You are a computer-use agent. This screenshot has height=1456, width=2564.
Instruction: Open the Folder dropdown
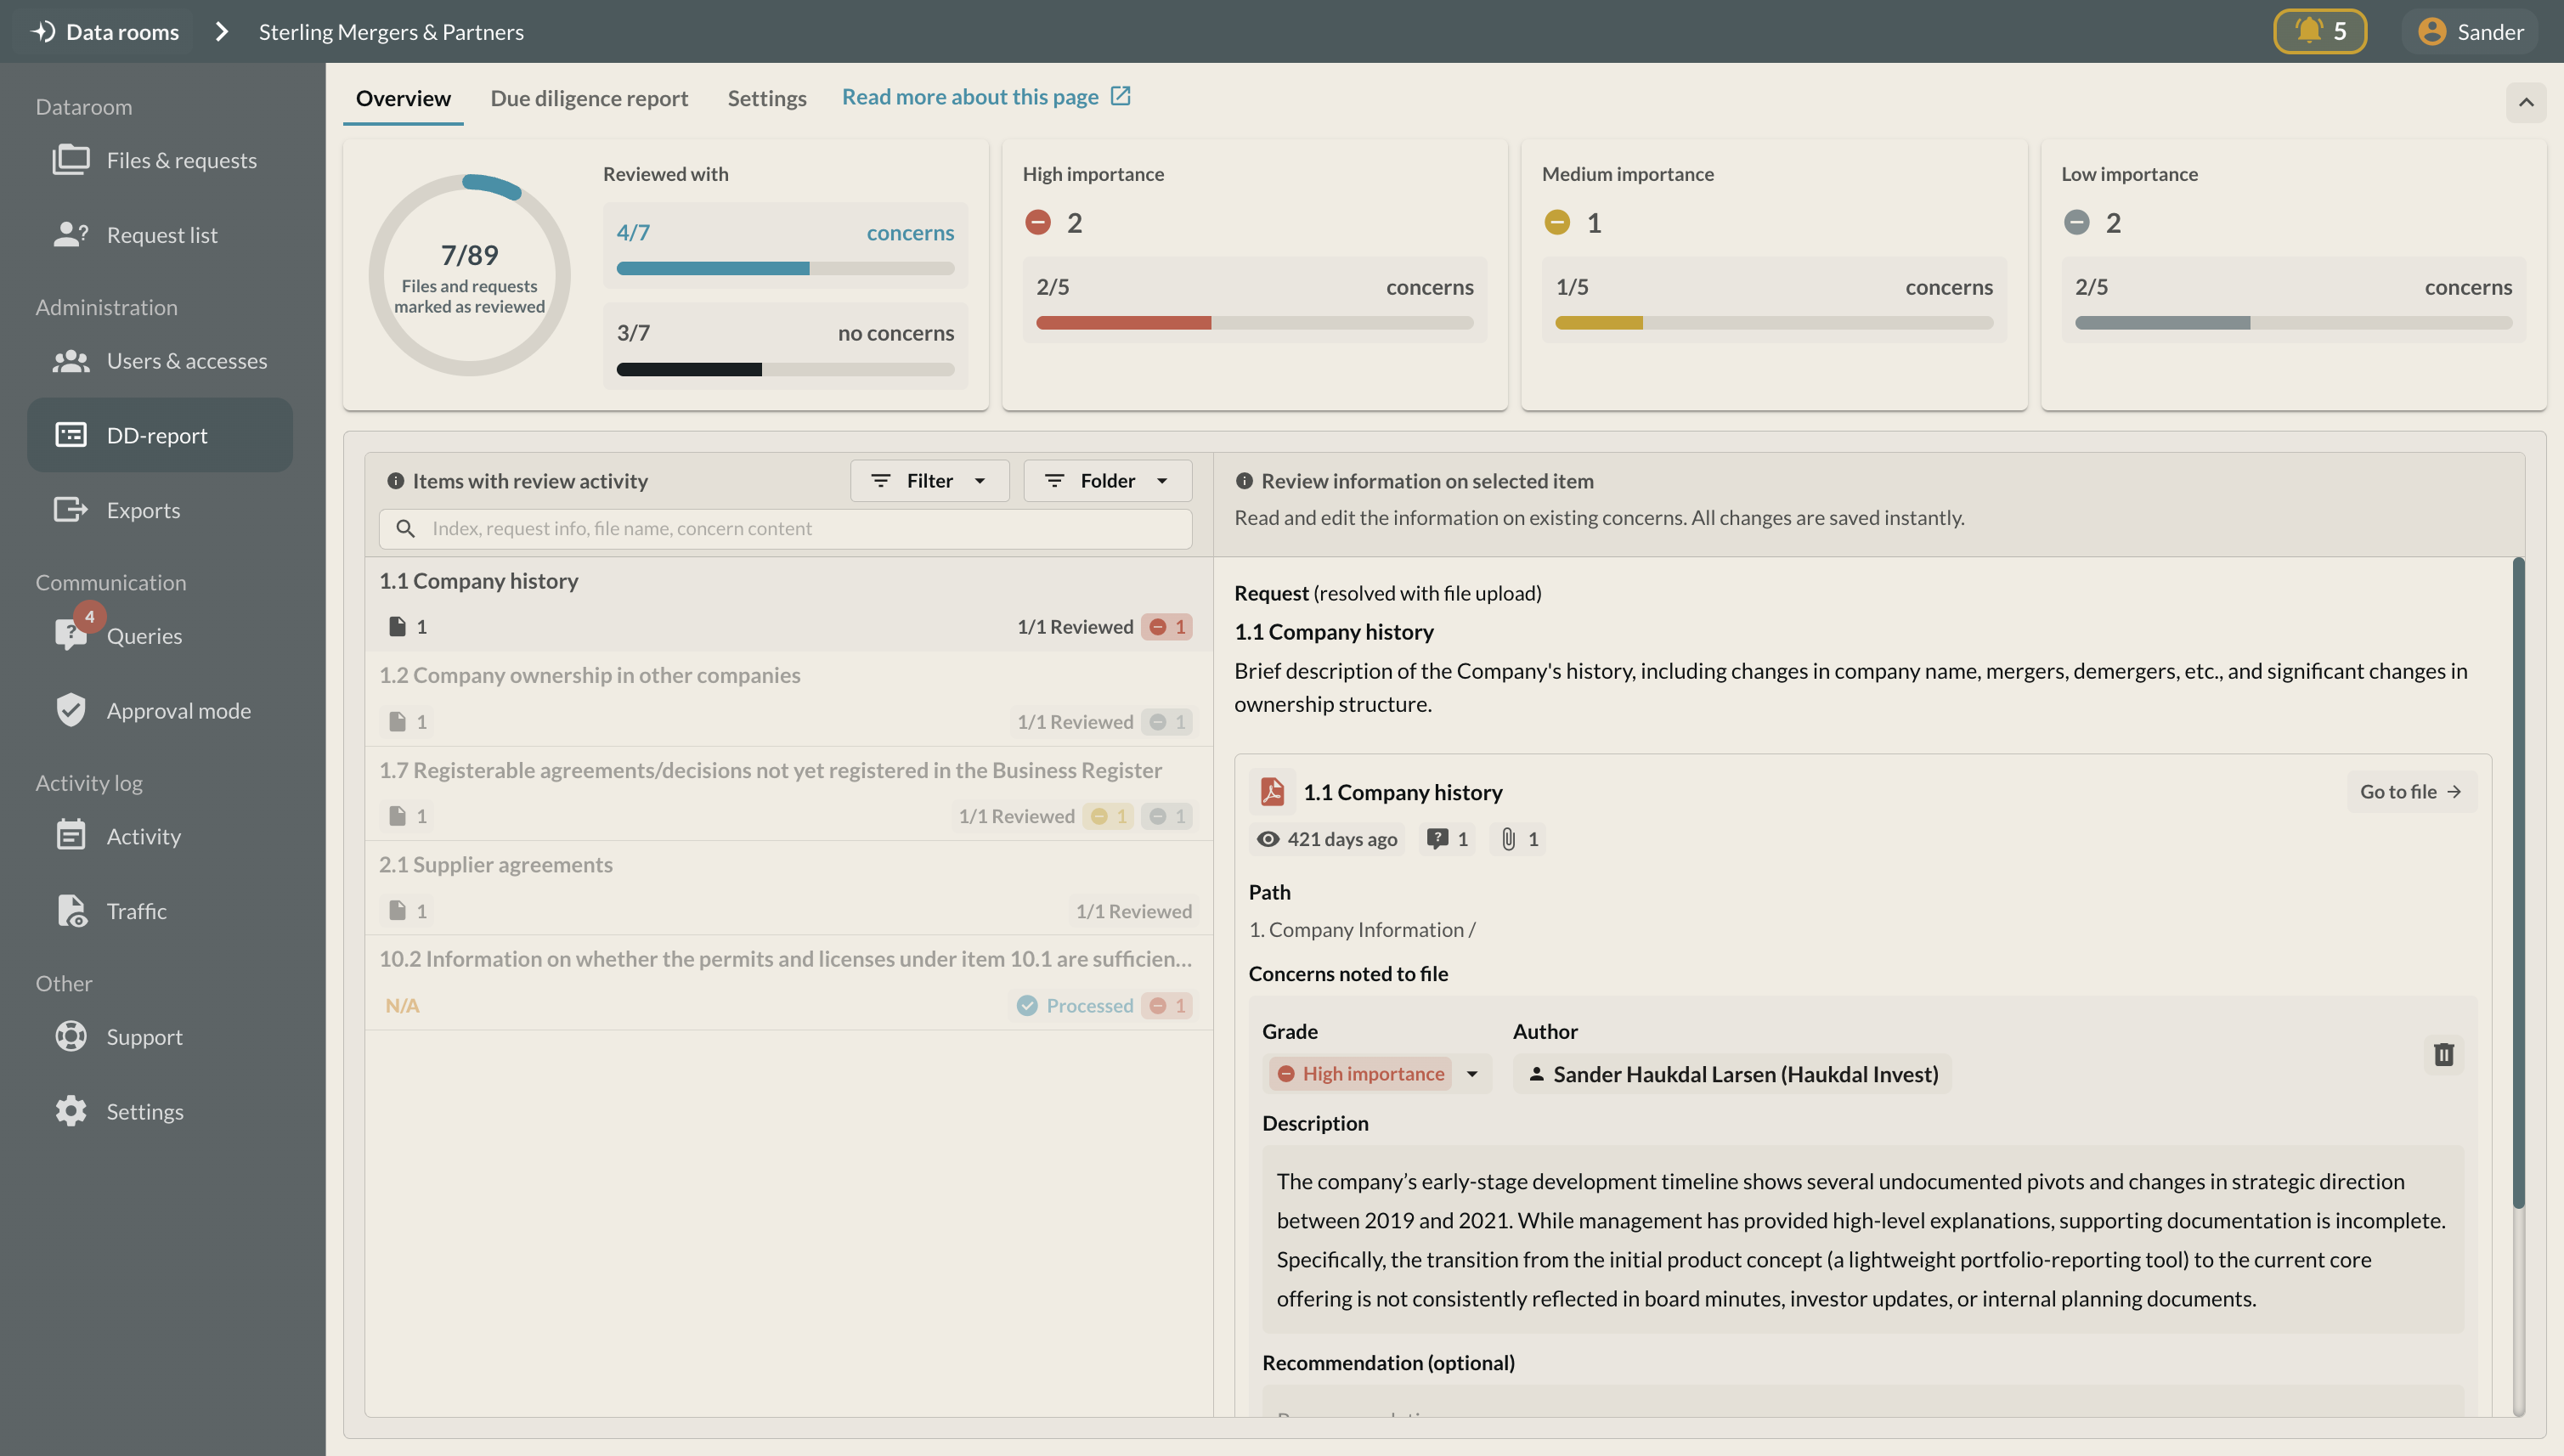(1107, 481)
